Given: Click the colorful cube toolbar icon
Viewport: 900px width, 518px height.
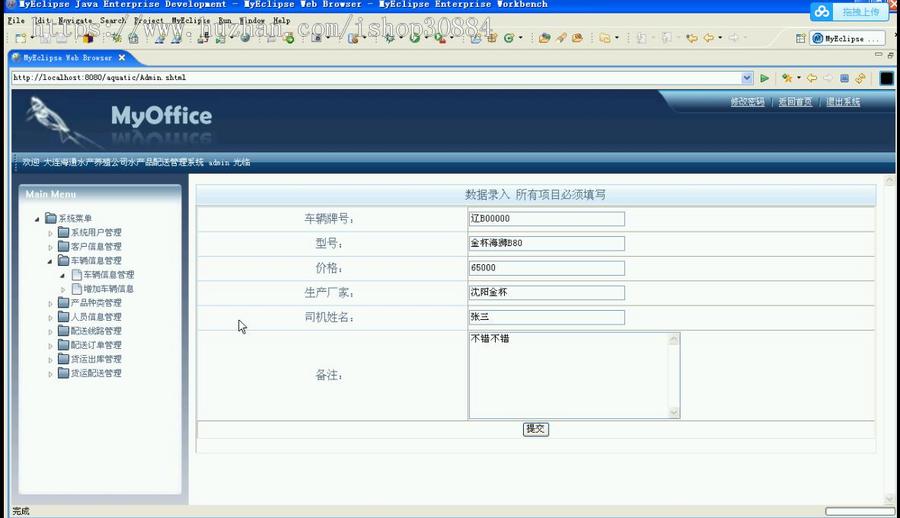Looking at the screenshot, I should coord(88,38).
